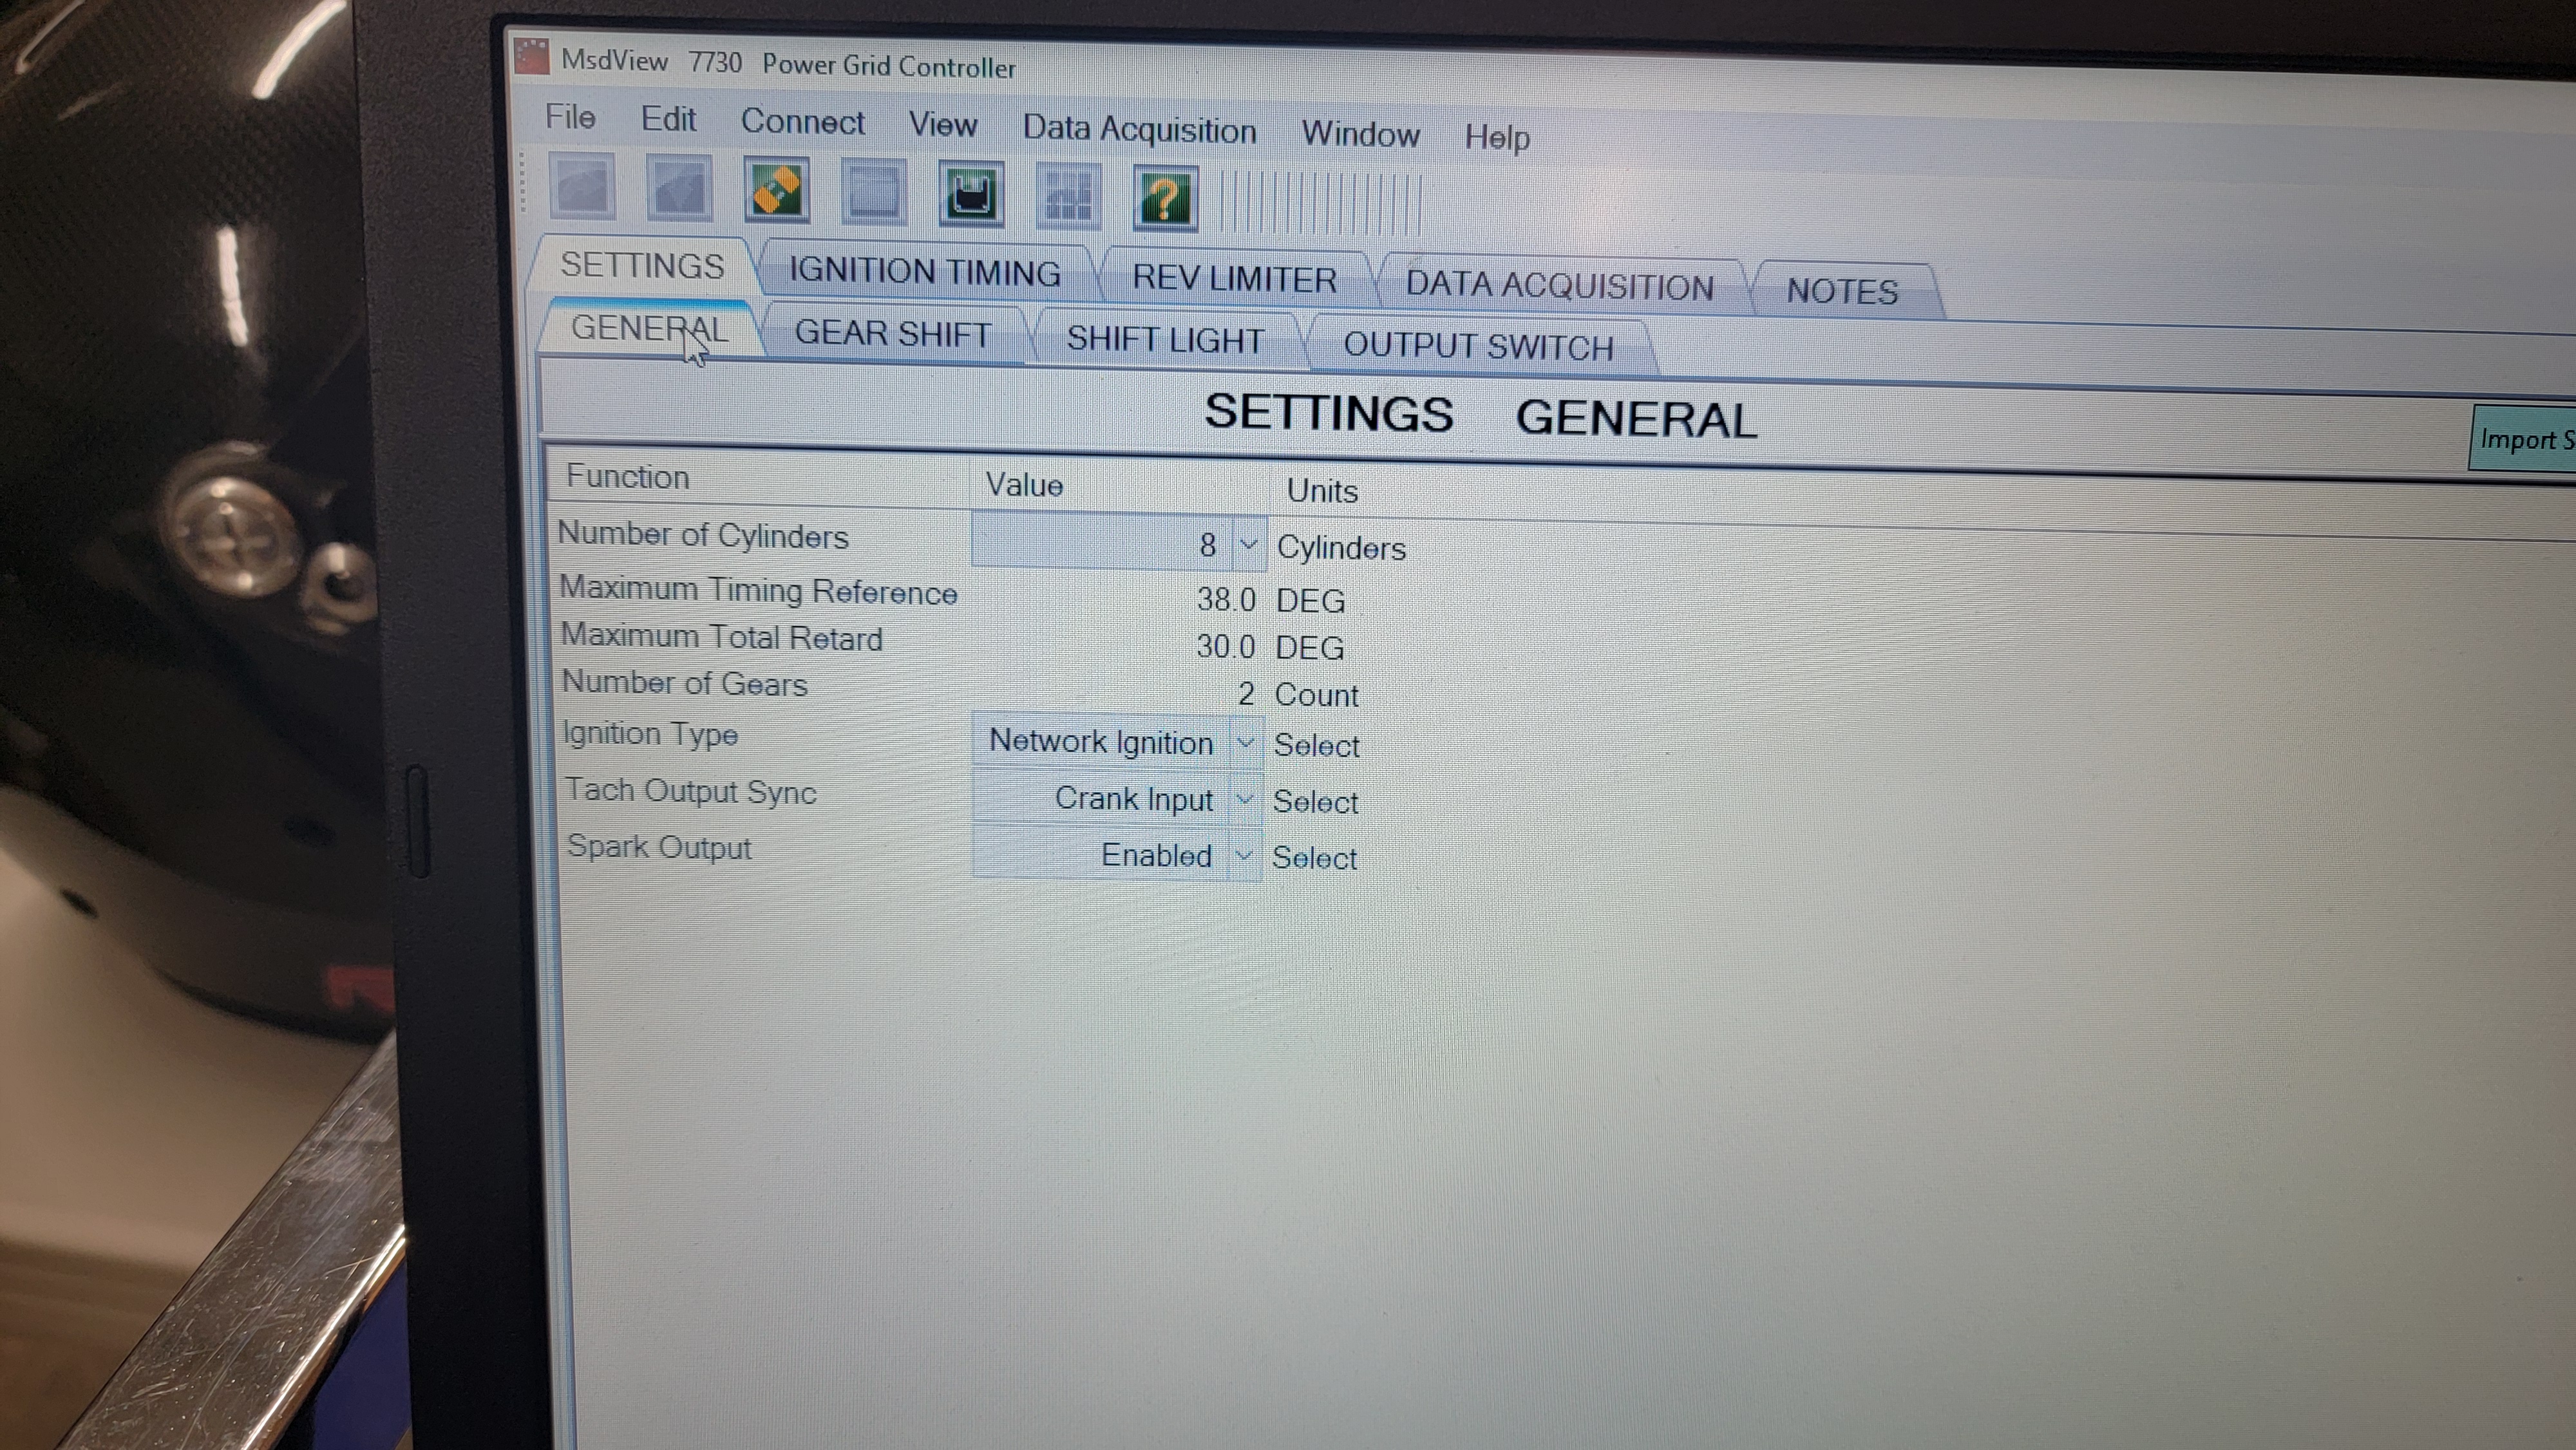Click the MsdView app icon in title bar

coord(531,57)
